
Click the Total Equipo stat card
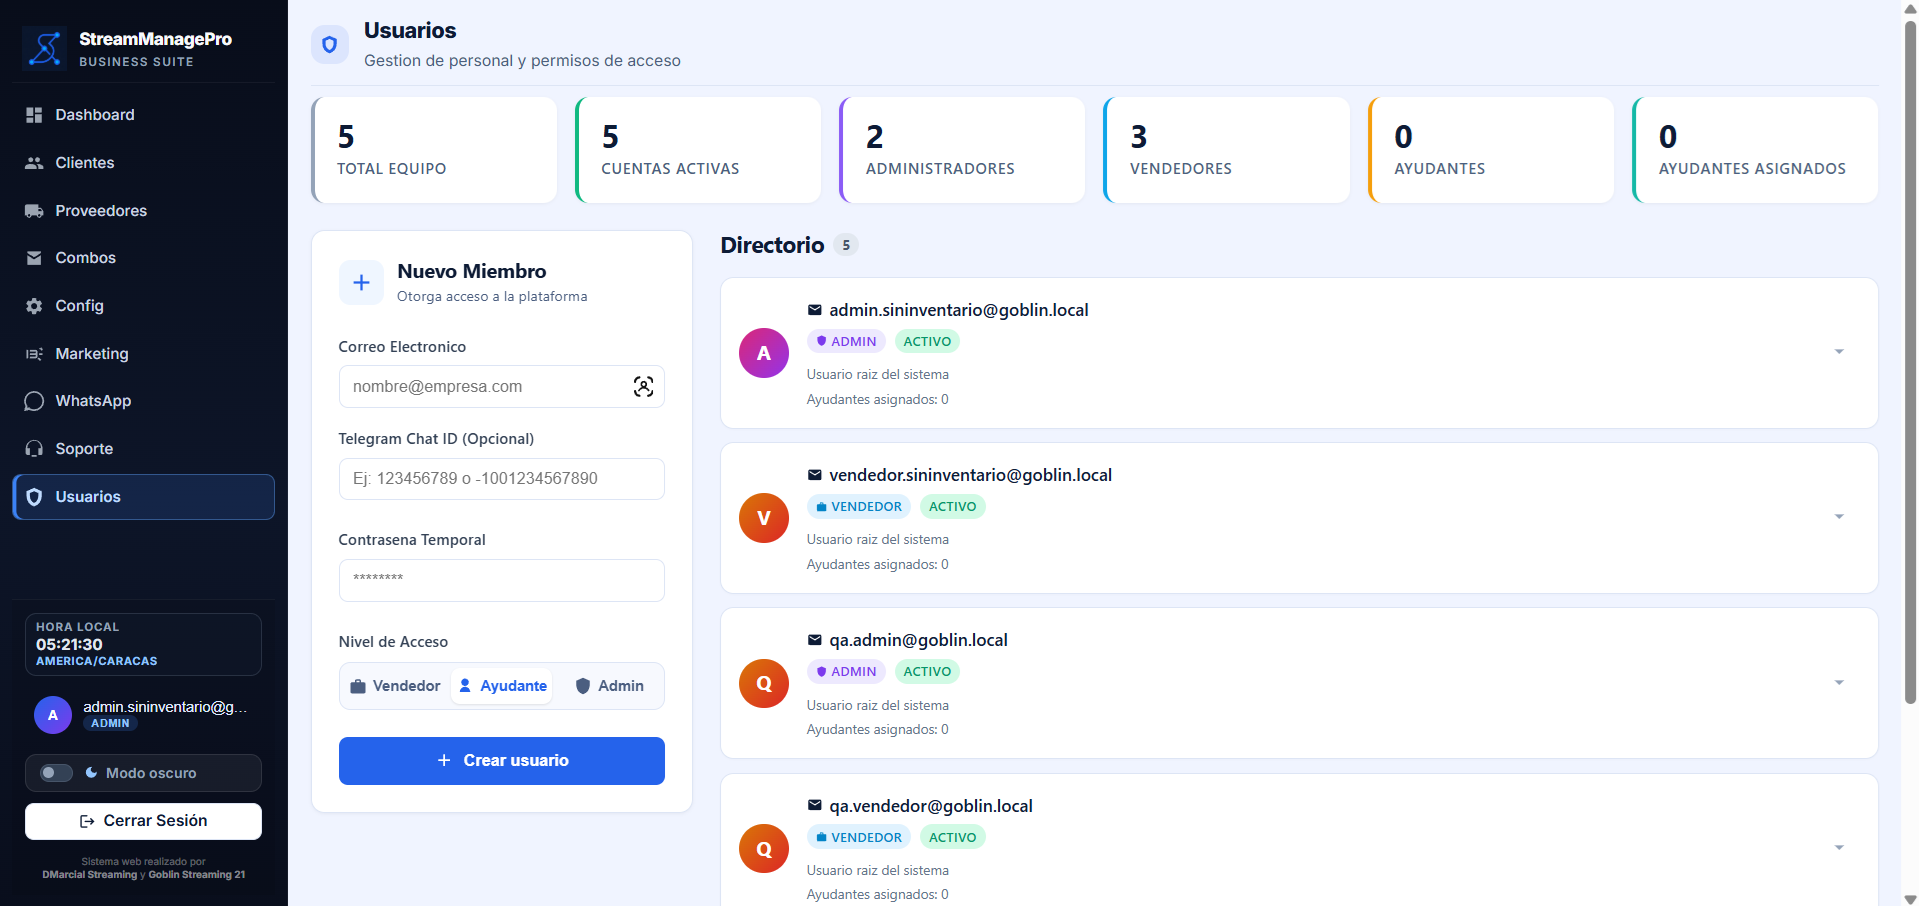point(434,150)
